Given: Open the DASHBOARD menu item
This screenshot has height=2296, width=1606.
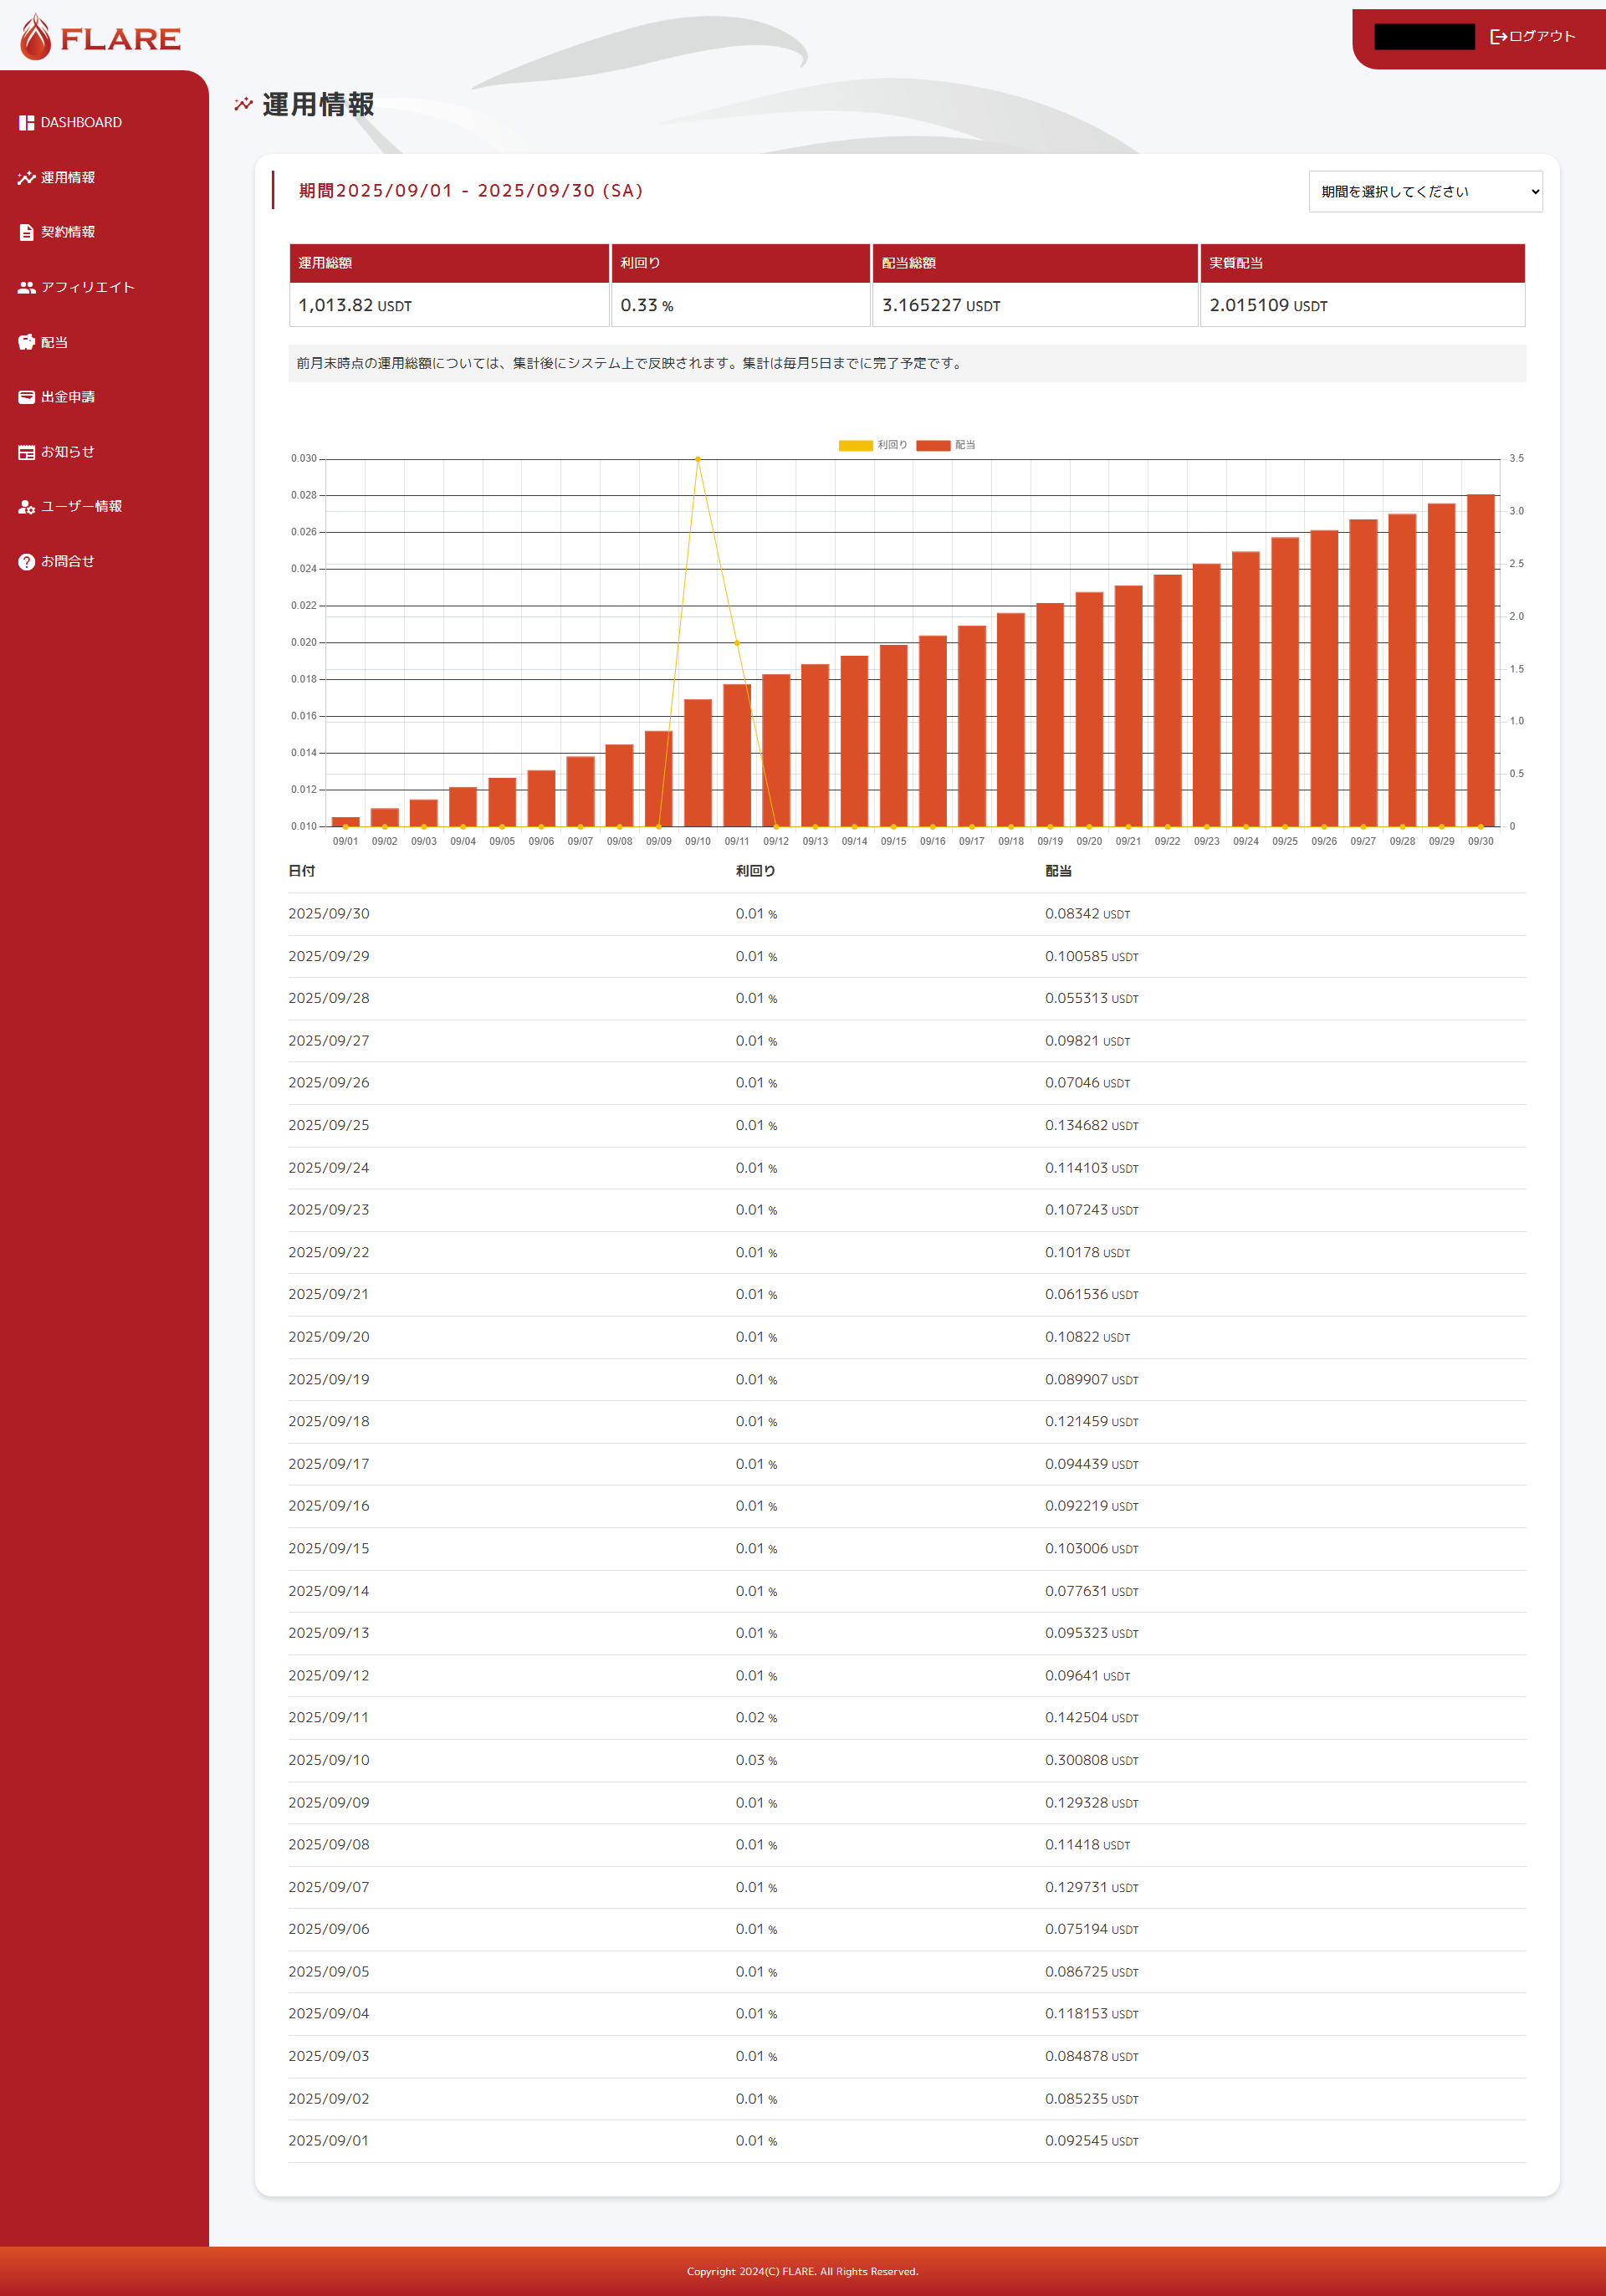Looking at the screenshot, I should coord(81,122).
